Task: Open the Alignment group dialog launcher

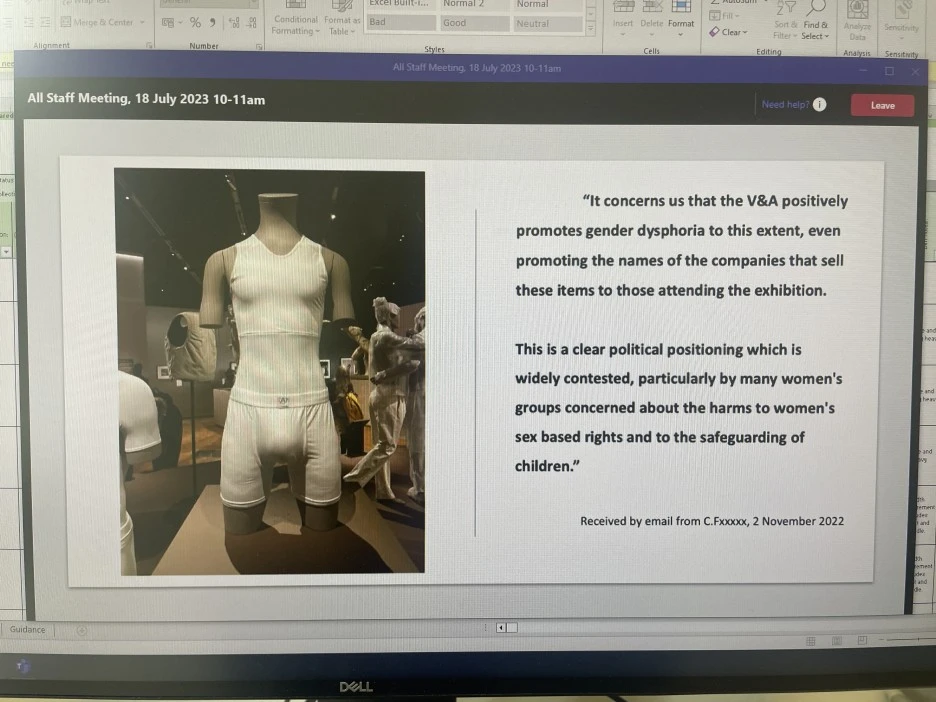Action: (x=149, y=45)
